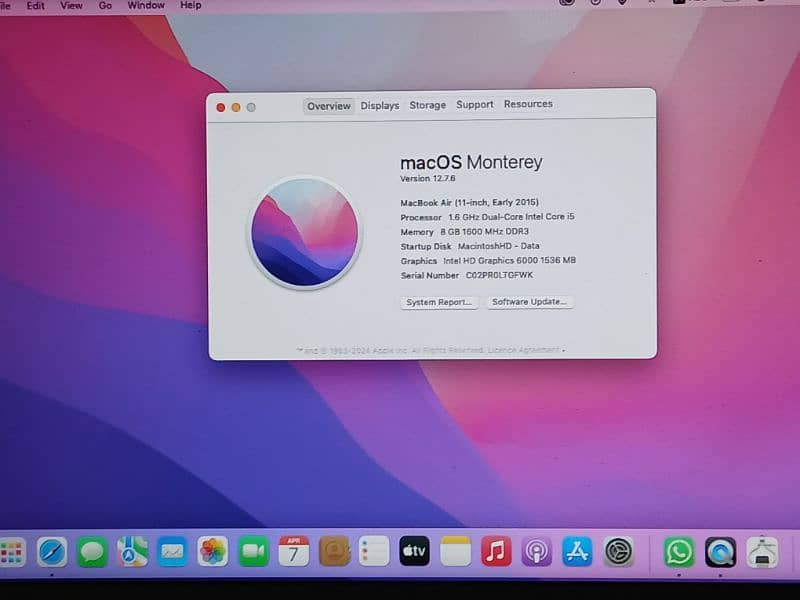Open Apple TV app in Dock
The width and height of the screenshot is (800, 600).
[x=414, y=551]
